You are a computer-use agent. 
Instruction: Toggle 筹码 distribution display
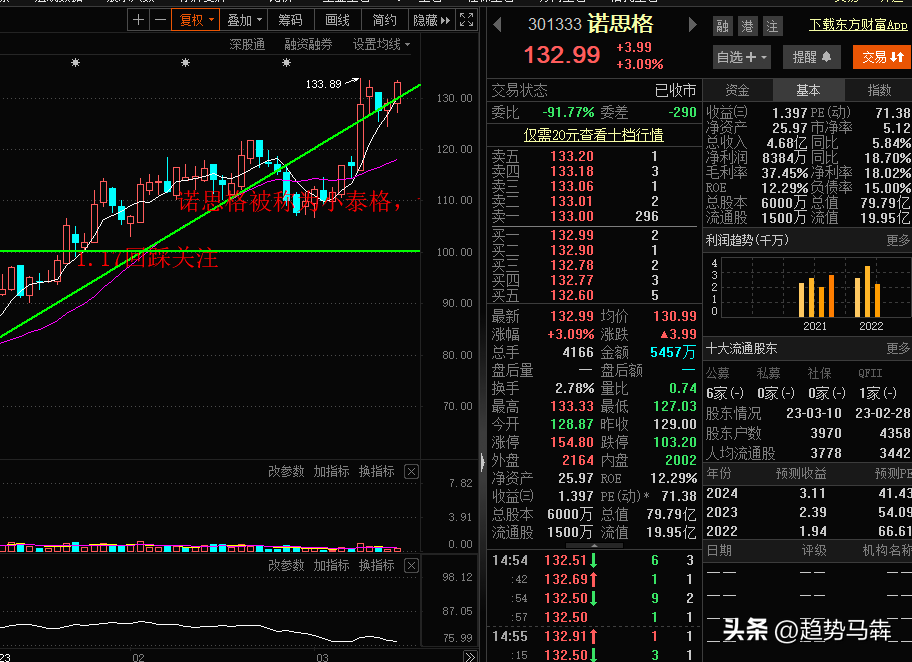point(290,20)
